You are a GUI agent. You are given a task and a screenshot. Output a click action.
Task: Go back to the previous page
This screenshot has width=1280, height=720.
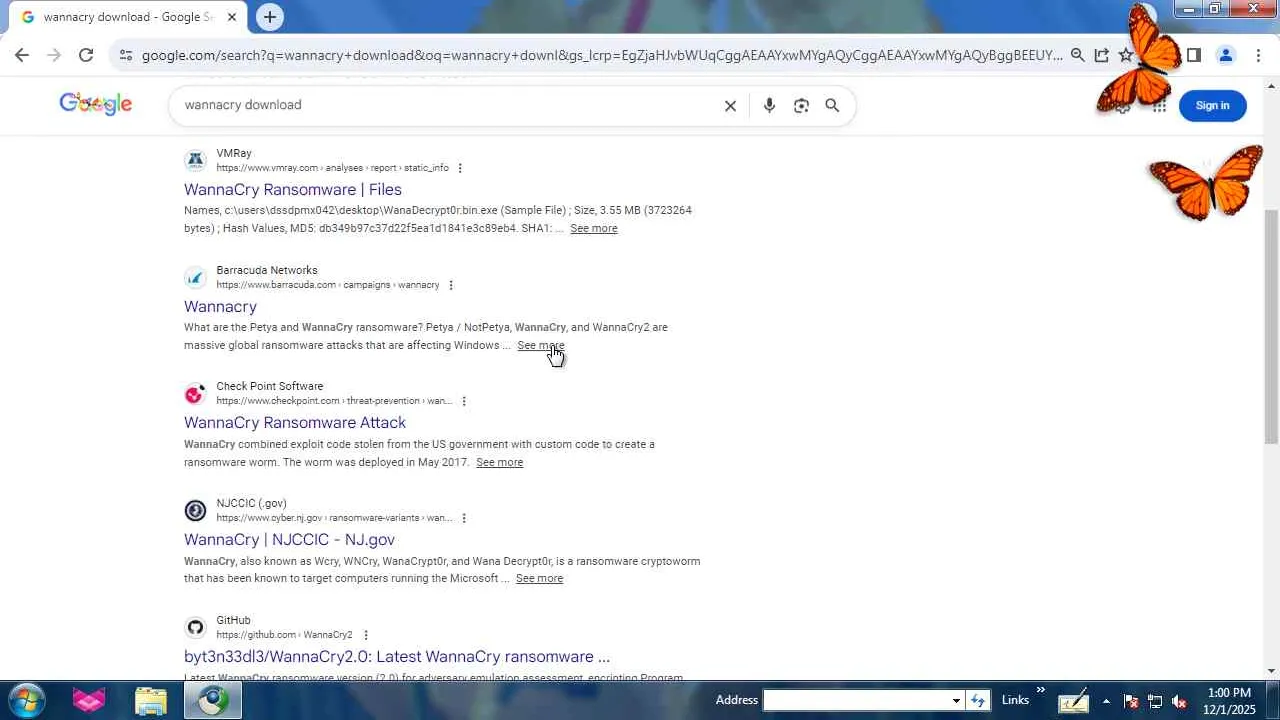coord(22,56)
